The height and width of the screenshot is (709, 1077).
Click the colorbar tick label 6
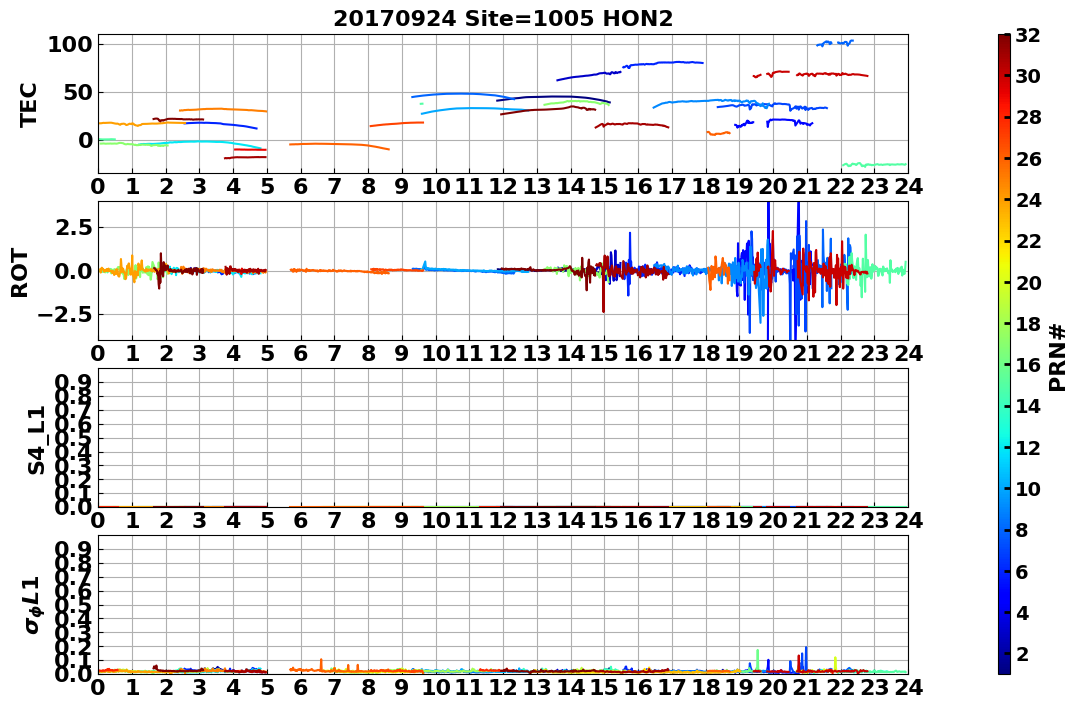pos(1023,571)
